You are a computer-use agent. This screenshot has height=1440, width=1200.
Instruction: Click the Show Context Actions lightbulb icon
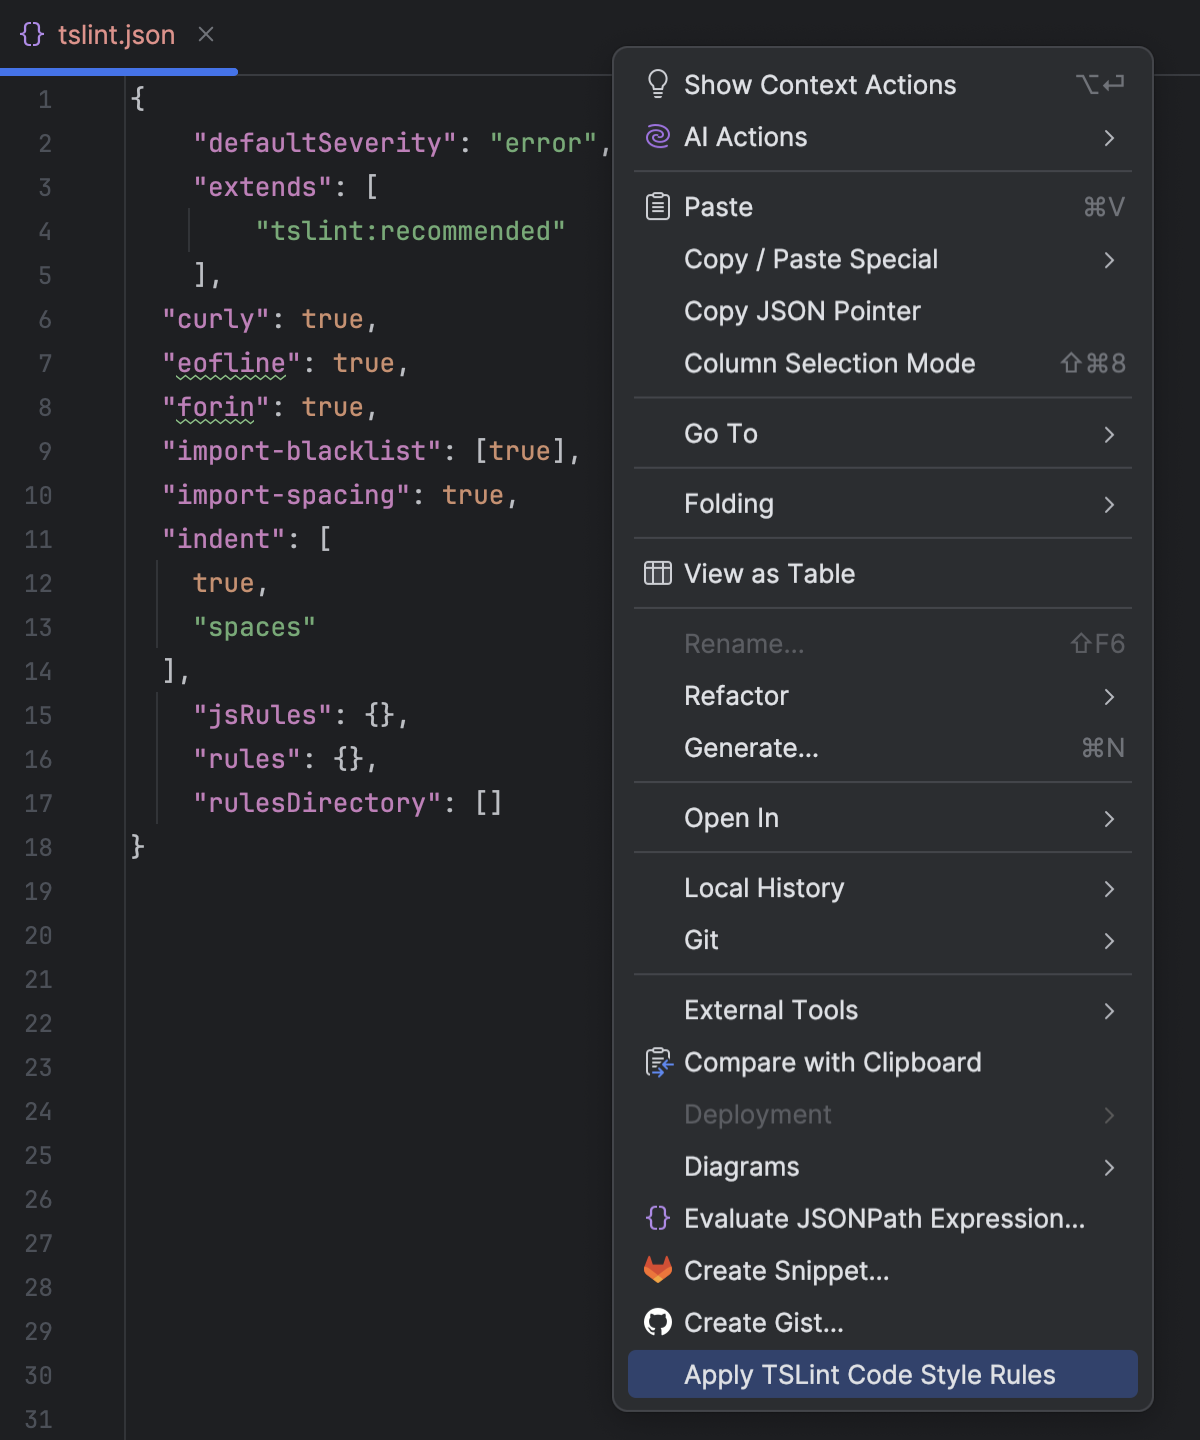(657, 85)
